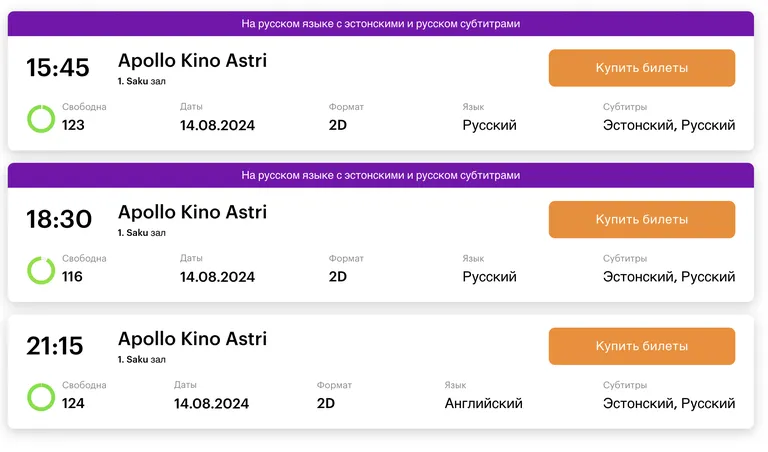
Task: Buy tickets for the 15:45 showing
Action: [x=642, y=68]
